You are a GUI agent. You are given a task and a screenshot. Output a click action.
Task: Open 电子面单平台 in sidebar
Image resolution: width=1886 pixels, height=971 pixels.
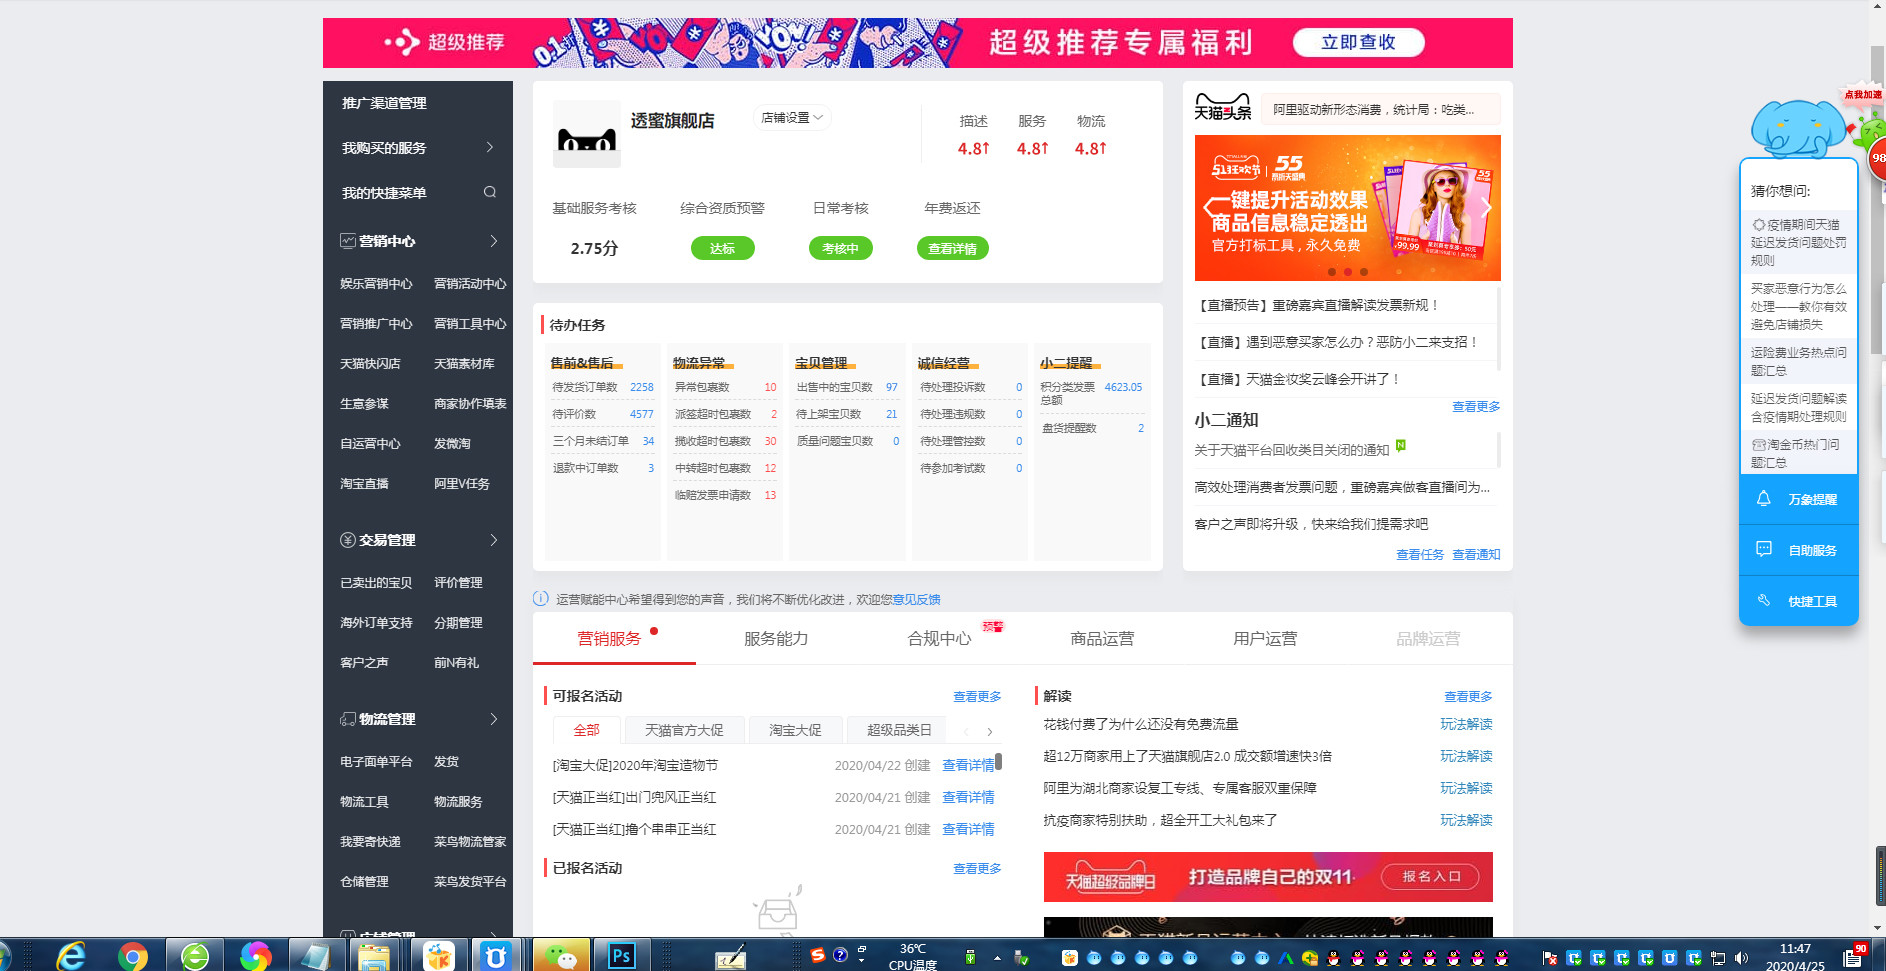(x=376, y=762)
